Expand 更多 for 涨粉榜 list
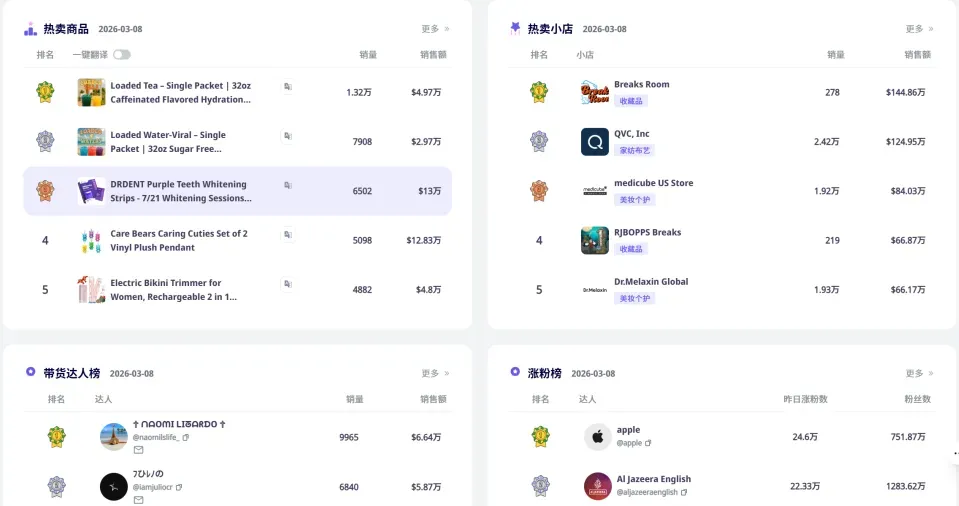The height and width of the screenshot is (506, 959). coord(919,373)
